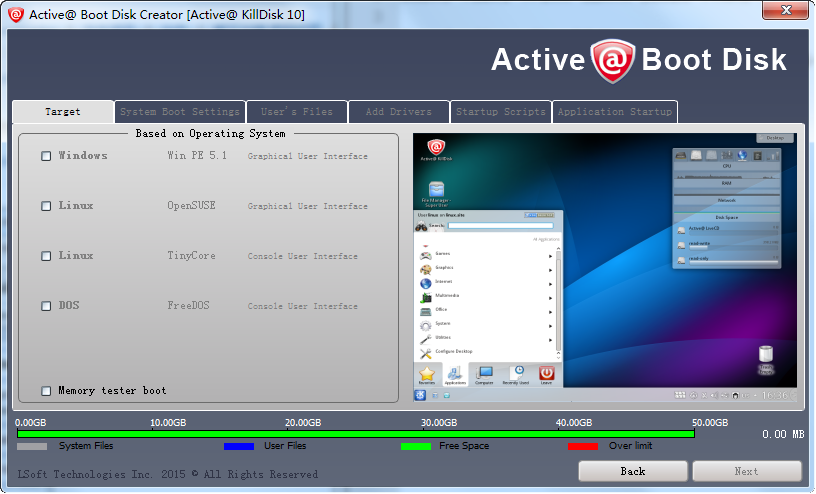Switch to the System Boot Settings tab
This screenshot has height=494, width=816.
point(179,112)
